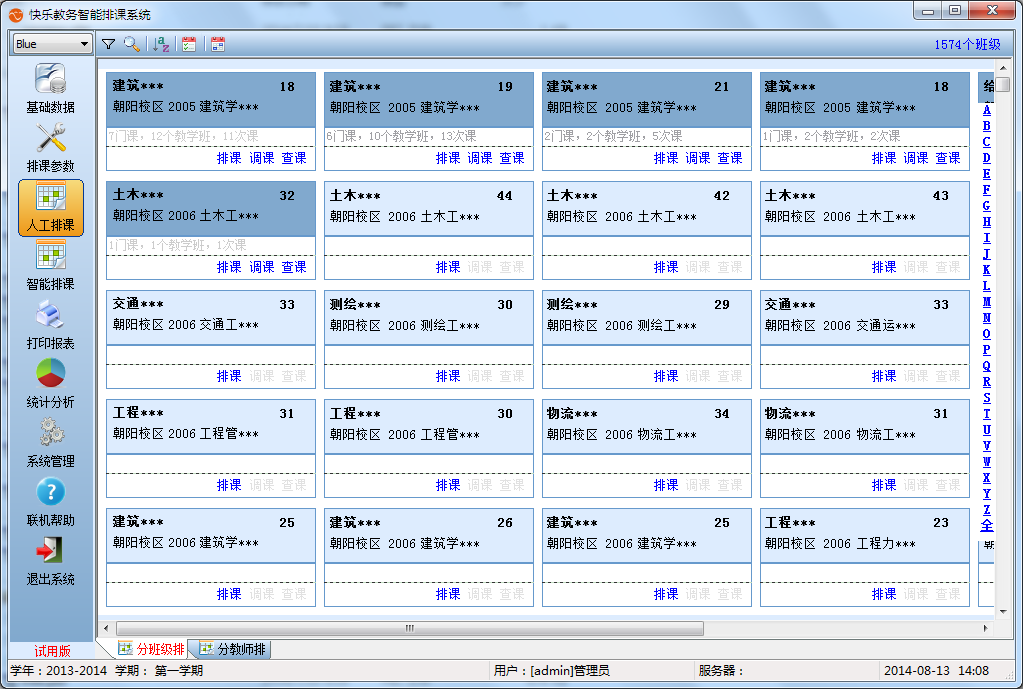Click the filter funnel toolbar icon

[108, 44]
